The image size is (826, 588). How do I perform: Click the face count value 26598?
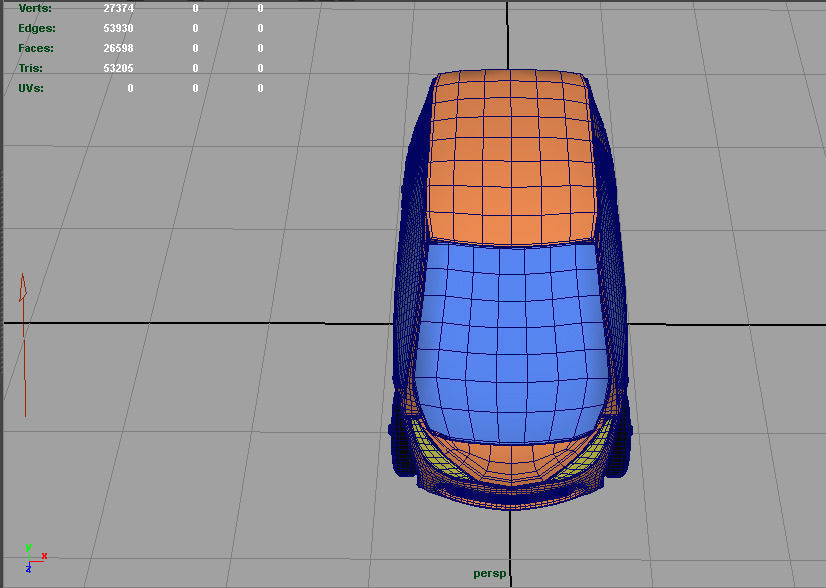pyautogui.click(x=119, y=48)
